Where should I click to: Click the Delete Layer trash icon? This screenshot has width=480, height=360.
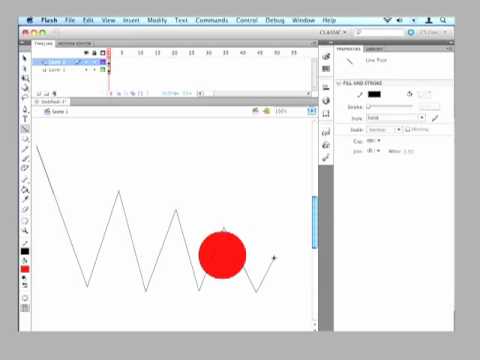click(54, 94)
